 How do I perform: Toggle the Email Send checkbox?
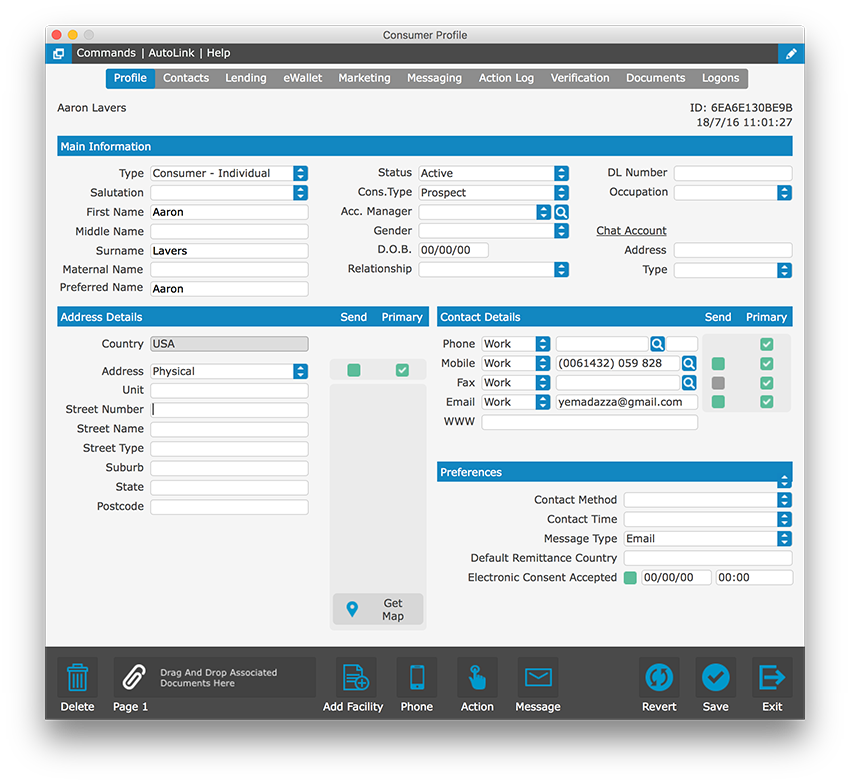click(x=718, y=402)
